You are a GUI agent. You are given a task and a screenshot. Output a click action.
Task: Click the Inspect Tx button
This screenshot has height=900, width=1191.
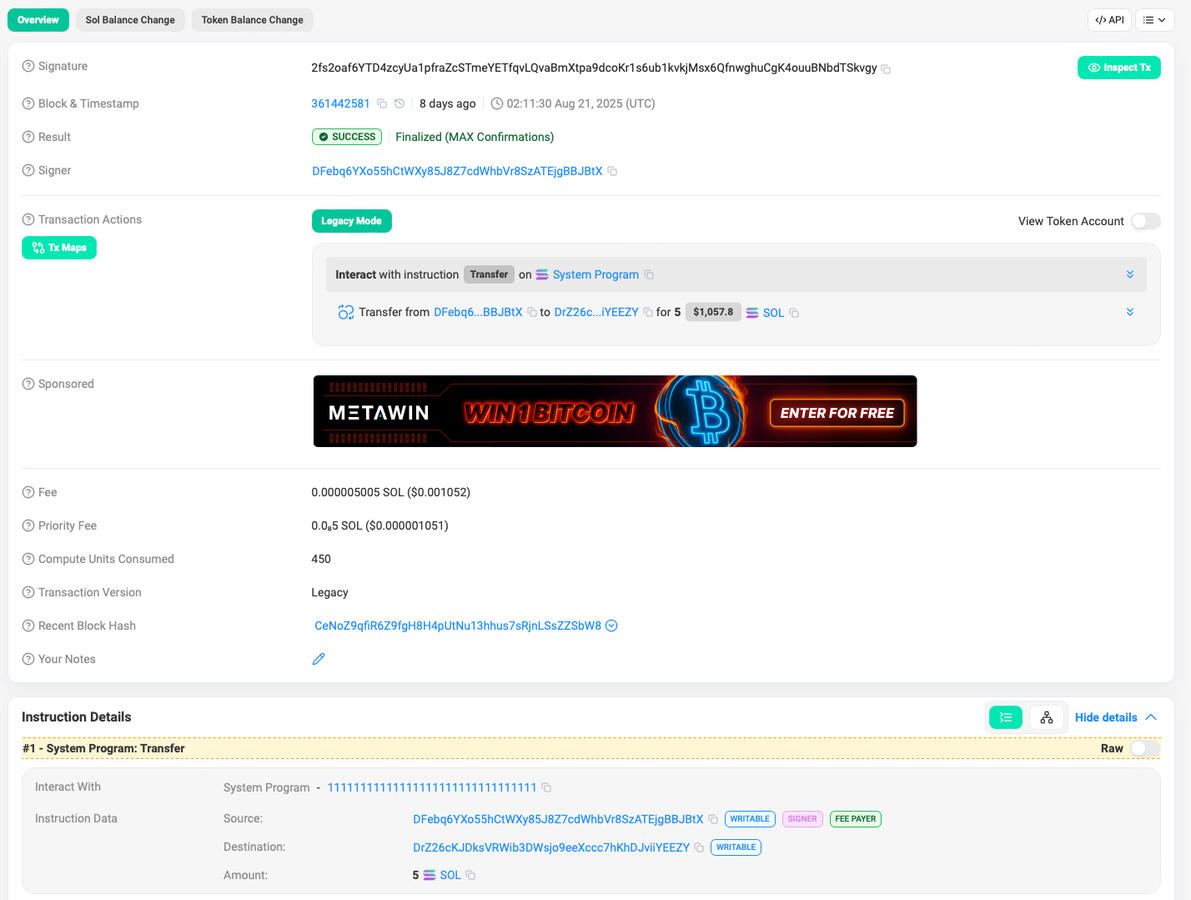point(1118,68)
